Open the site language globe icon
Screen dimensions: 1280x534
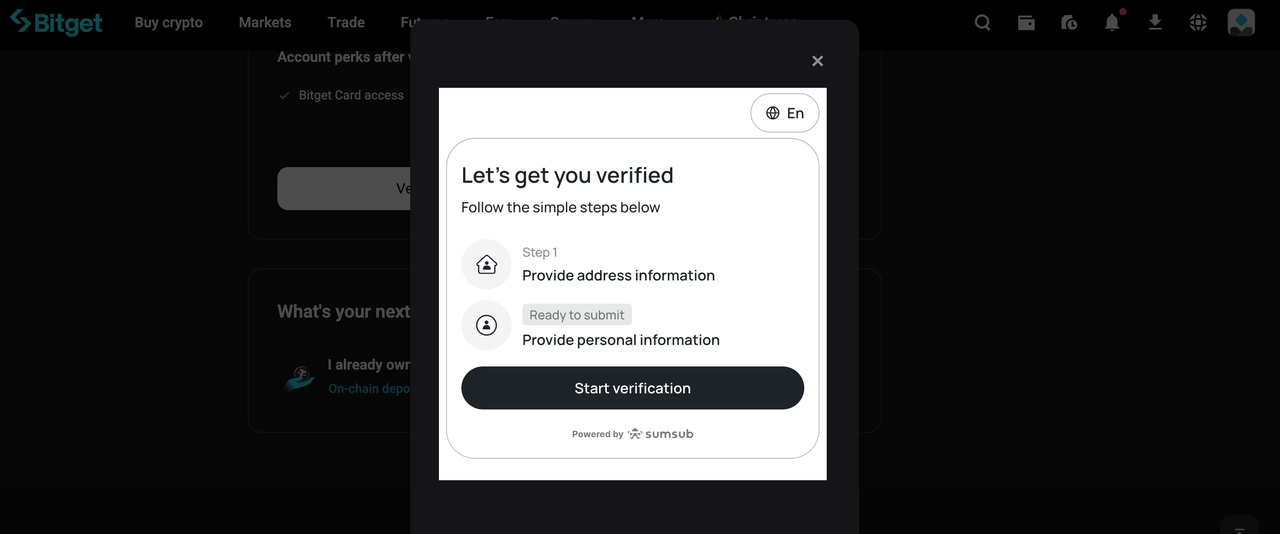(1198, 22)
